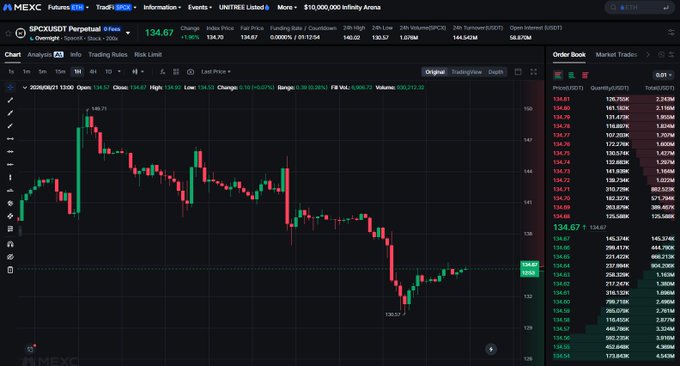Open the Events menu
This screenshot has height=366, width=680.
point(199,7)
